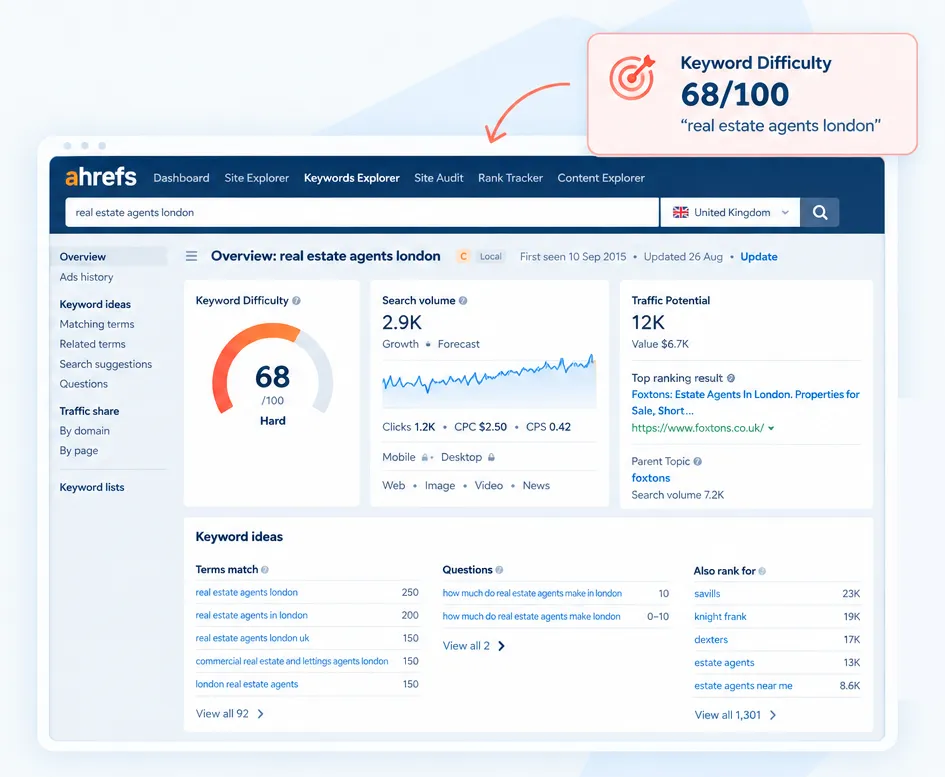Click the View all 2 chevron
The width and height of the screenshot is (945, 777).
pyautogui.click(x=501, y=646)
